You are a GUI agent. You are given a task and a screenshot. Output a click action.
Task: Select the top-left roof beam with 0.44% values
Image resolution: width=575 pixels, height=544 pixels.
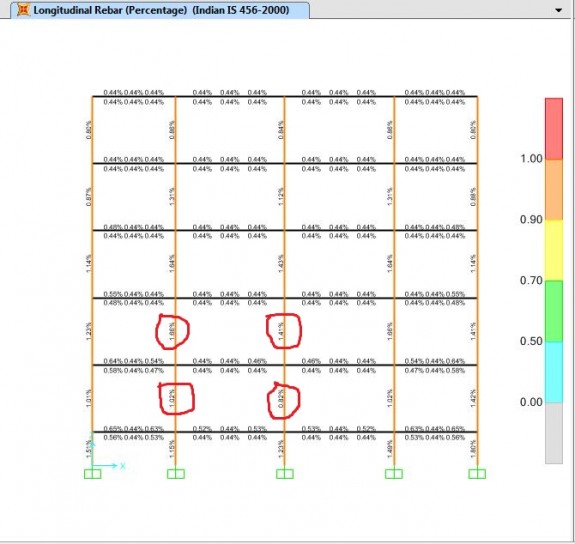click(x=134, y=96)
